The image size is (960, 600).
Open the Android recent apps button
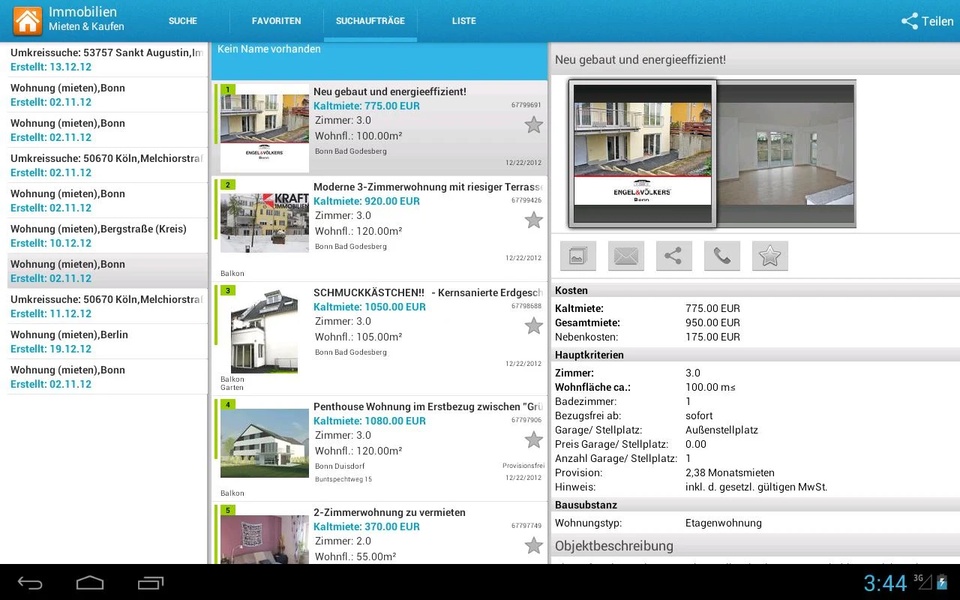coord(151,583)
